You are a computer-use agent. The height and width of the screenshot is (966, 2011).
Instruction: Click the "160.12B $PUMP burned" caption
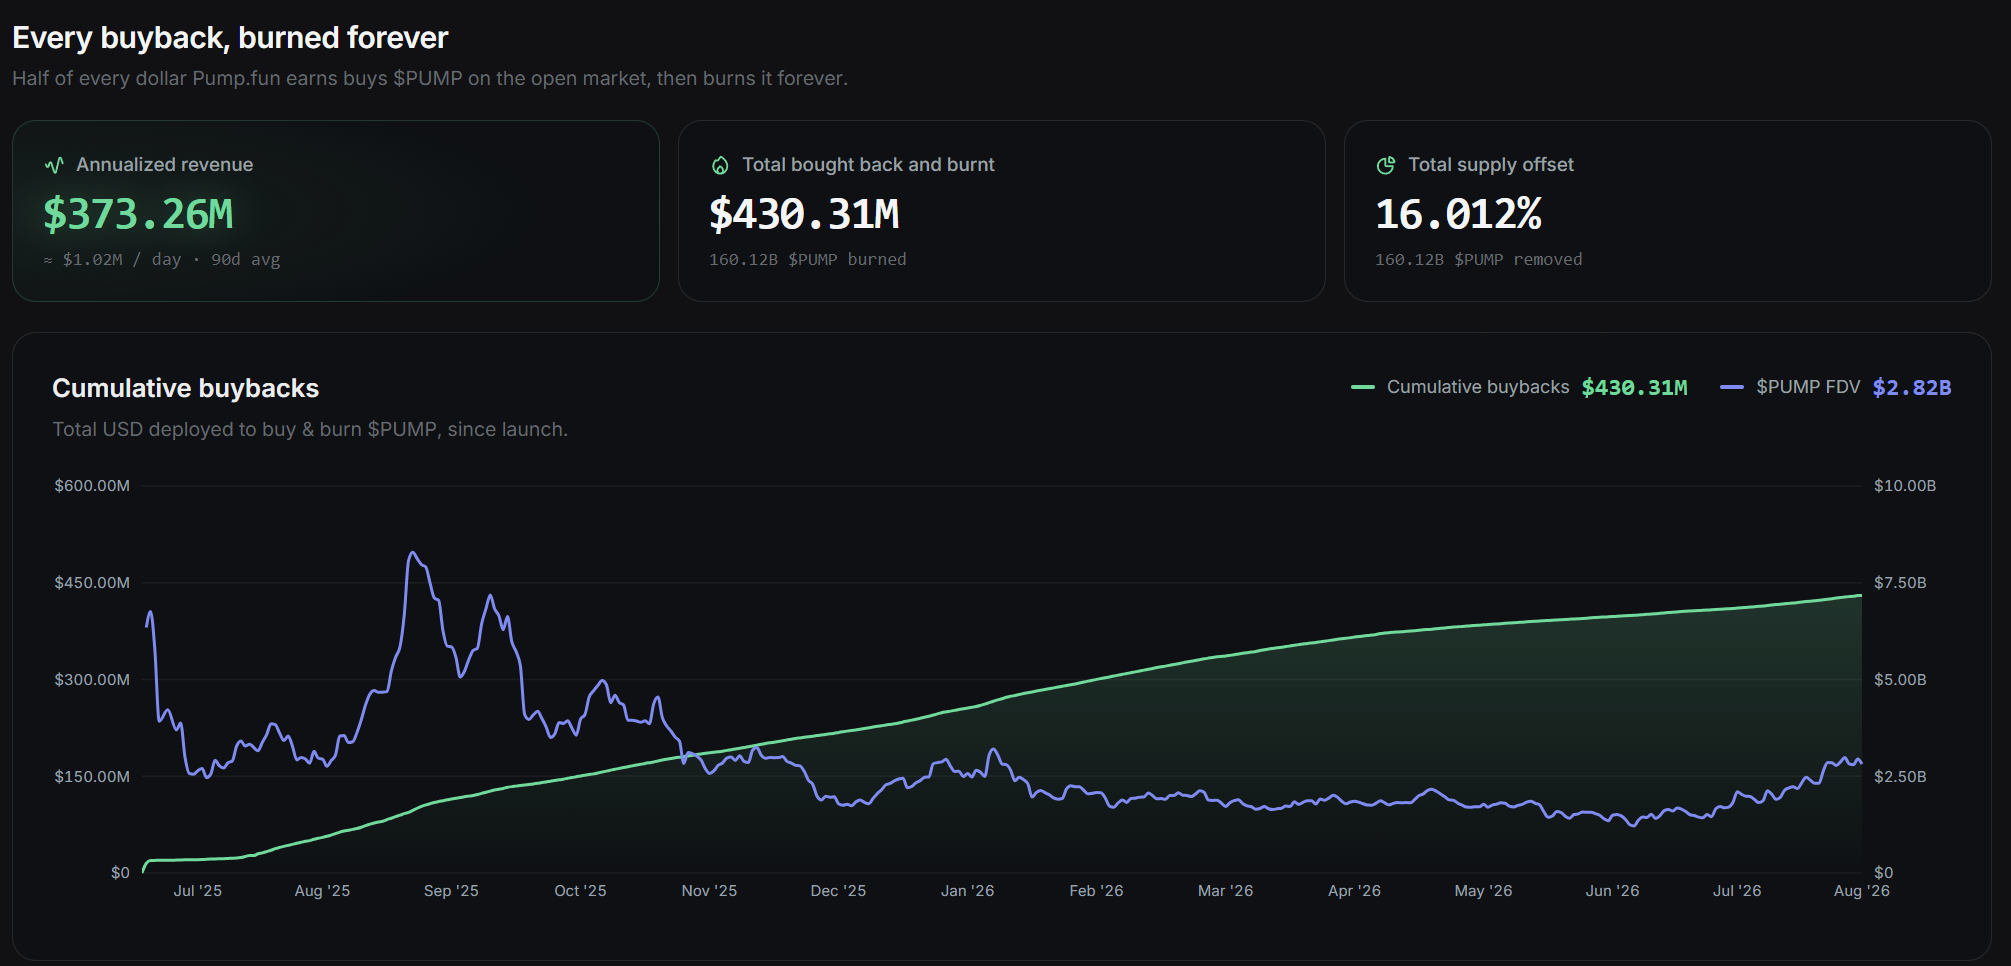[x=808, y=260]
